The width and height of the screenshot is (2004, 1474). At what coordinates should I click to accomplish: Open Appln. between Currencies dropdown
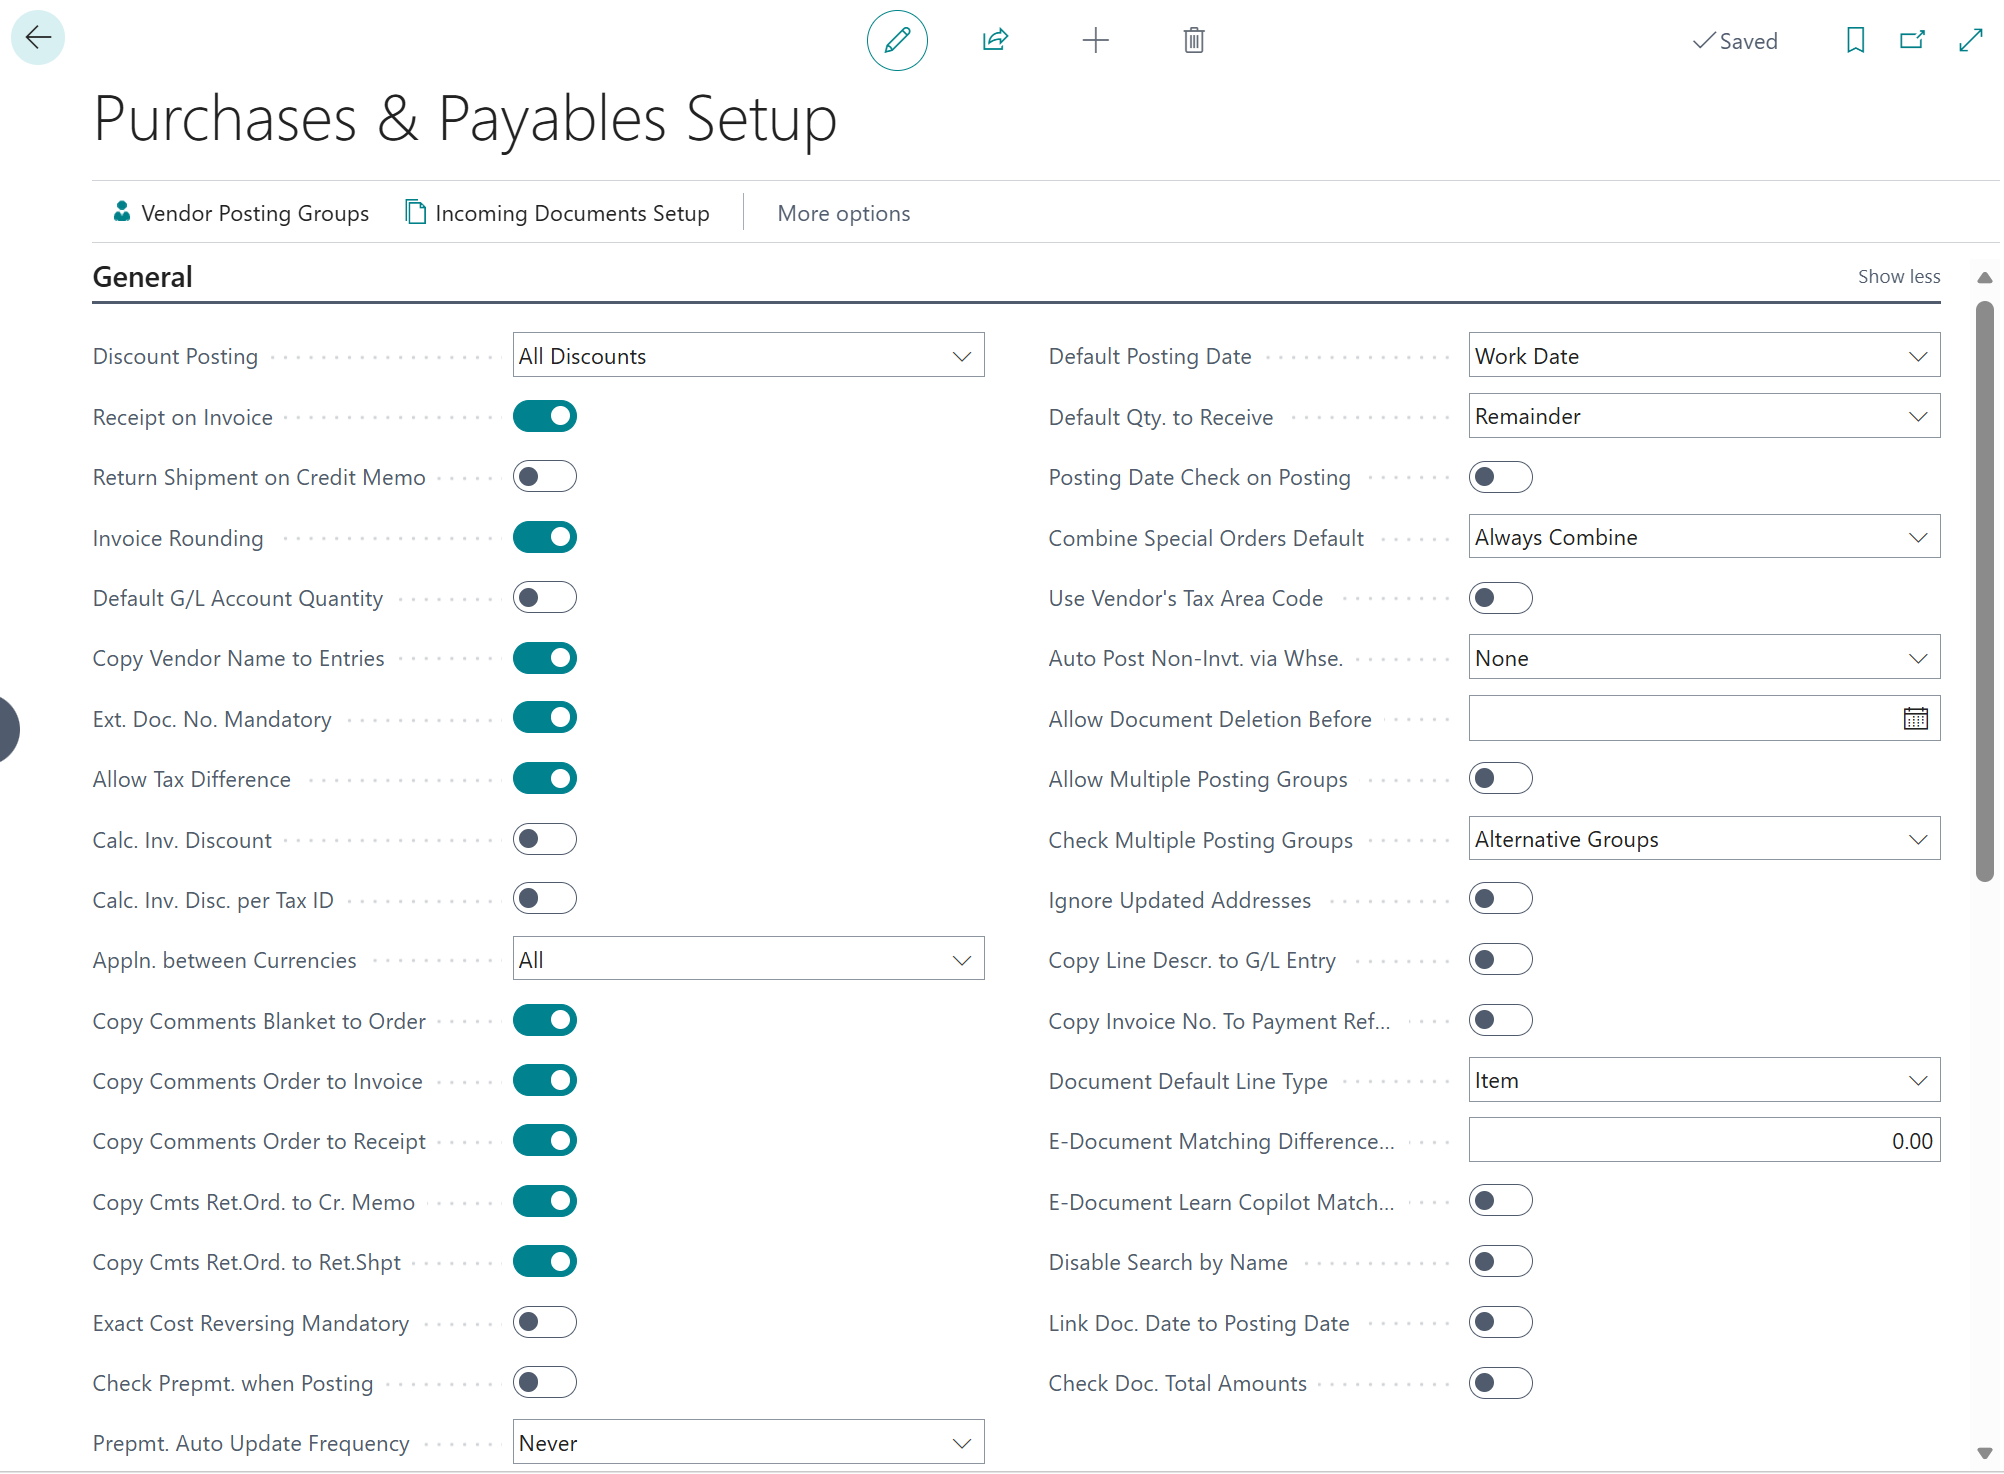[x=748, y=960]
